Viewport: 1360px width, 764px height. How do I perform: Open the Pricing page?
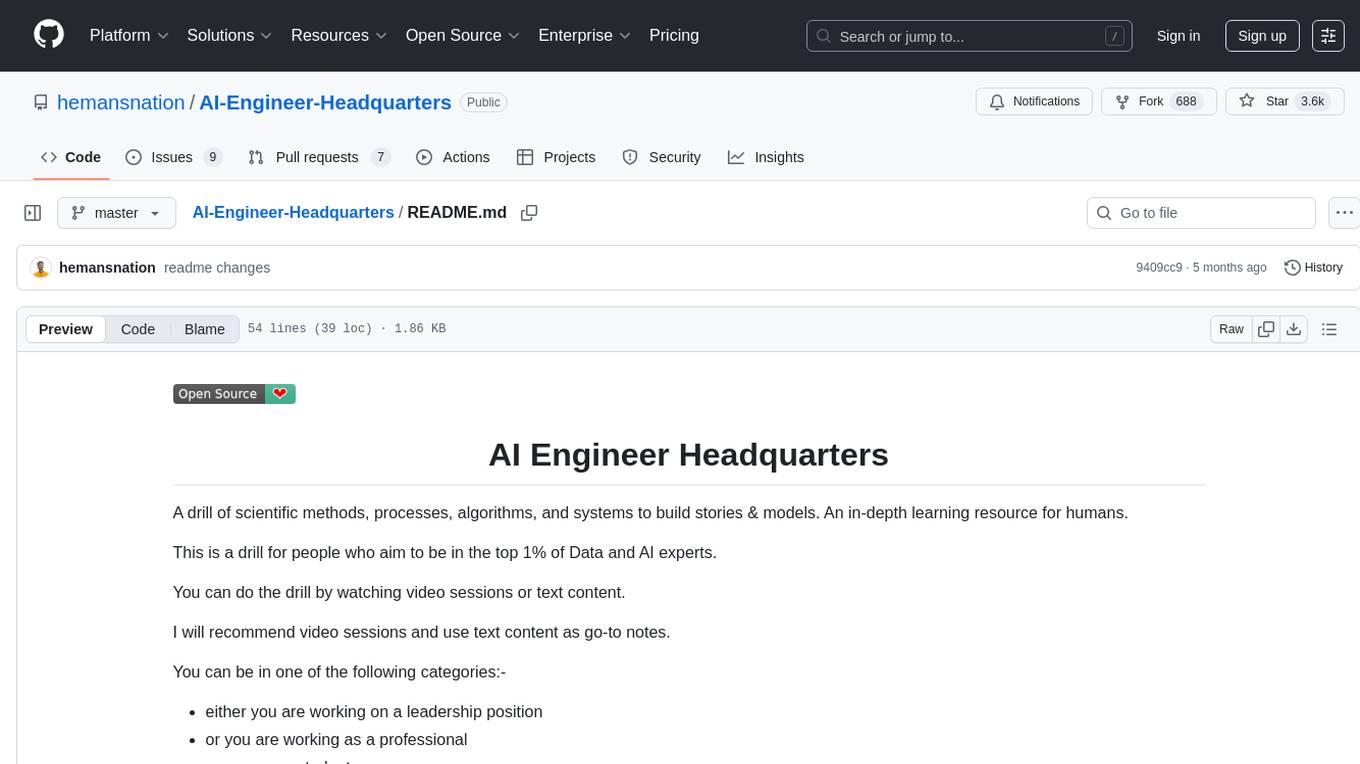674,35
